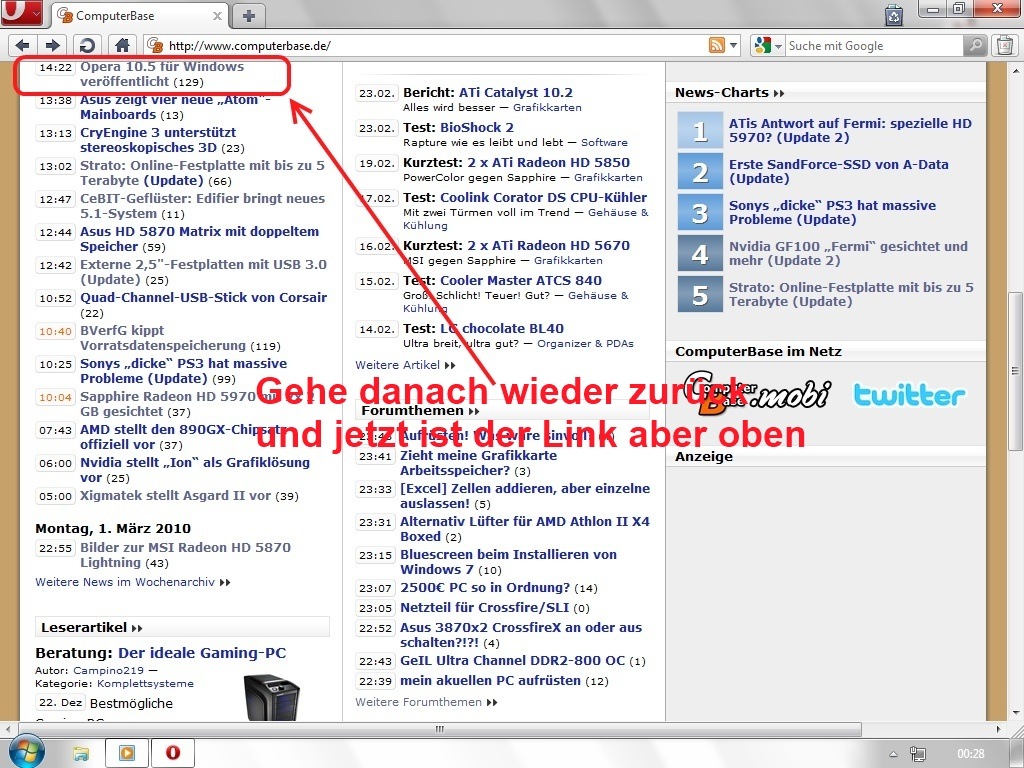
Task: Open Excel Zellen addieren forum thread
Action: click(525, 496)
